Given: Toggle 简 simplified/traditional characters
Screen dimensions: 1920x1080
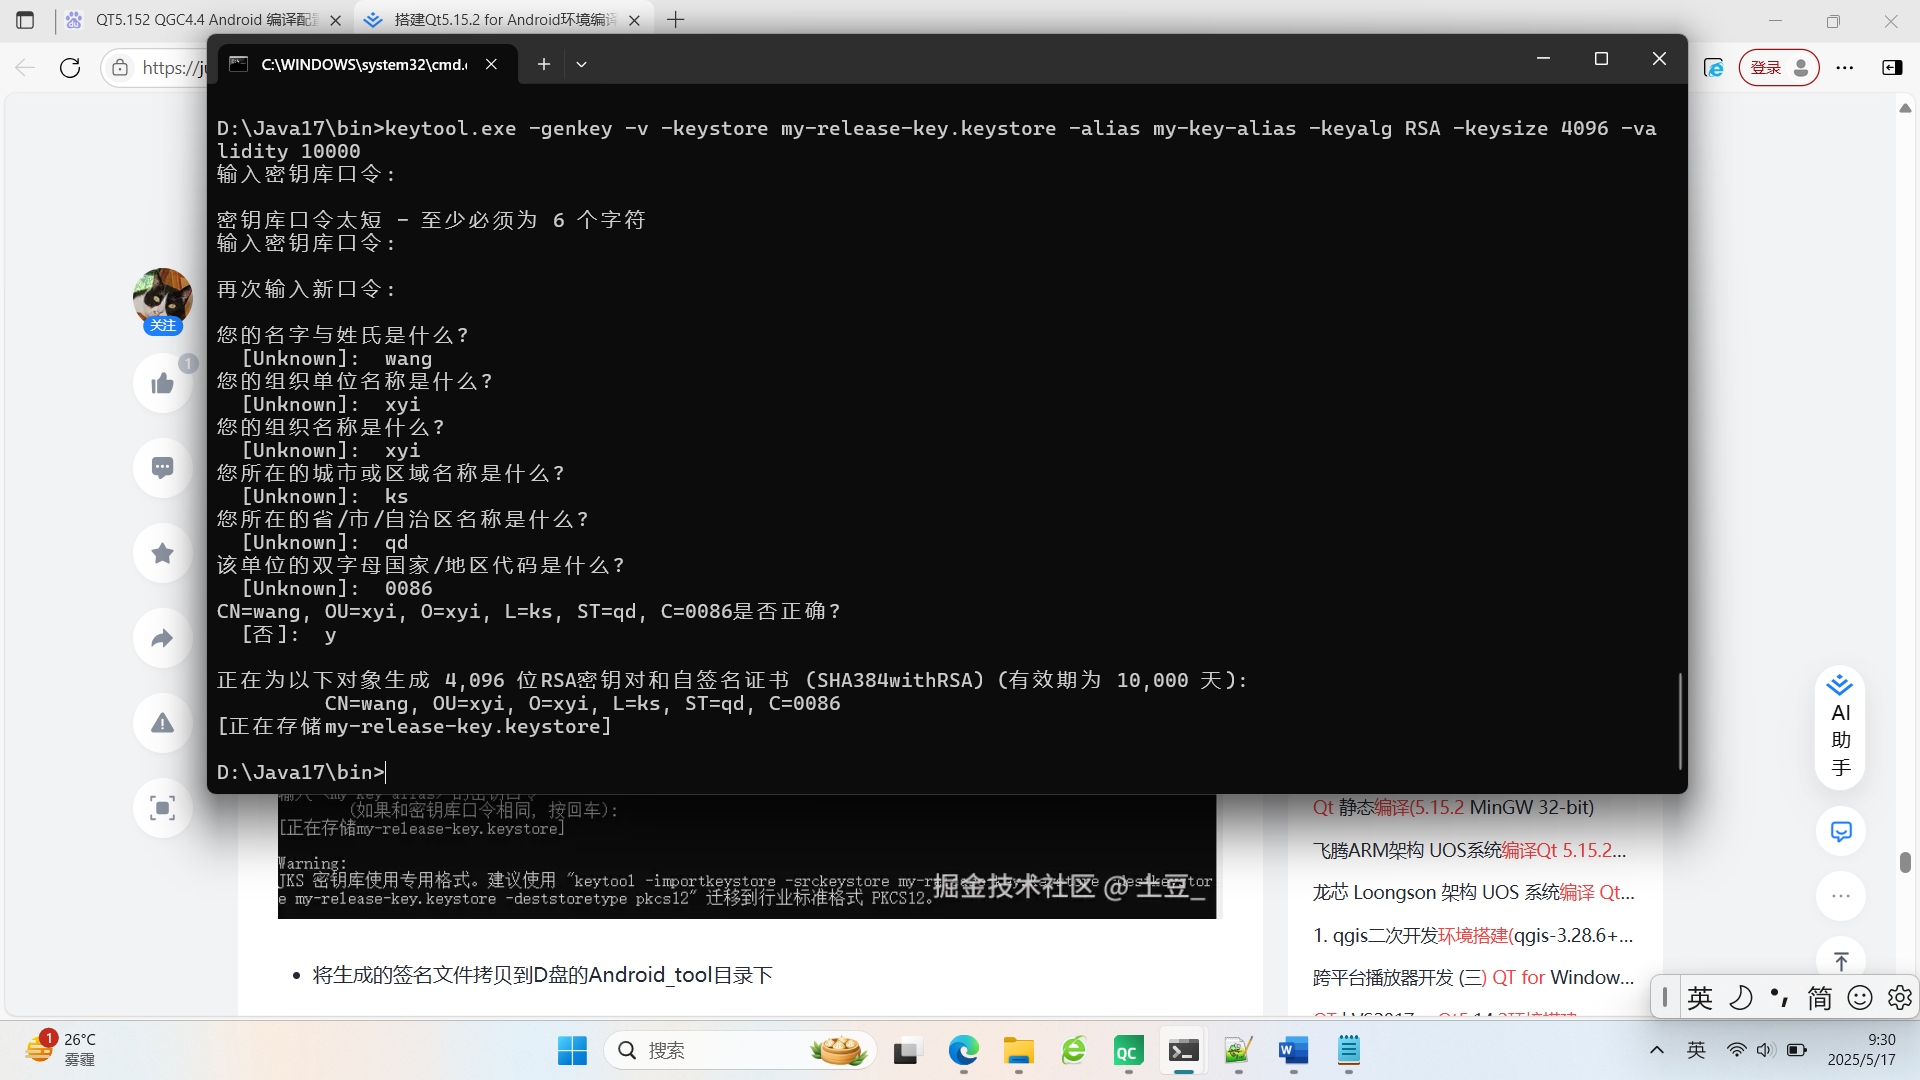Looking at the screenshot, I should 1819,997.
